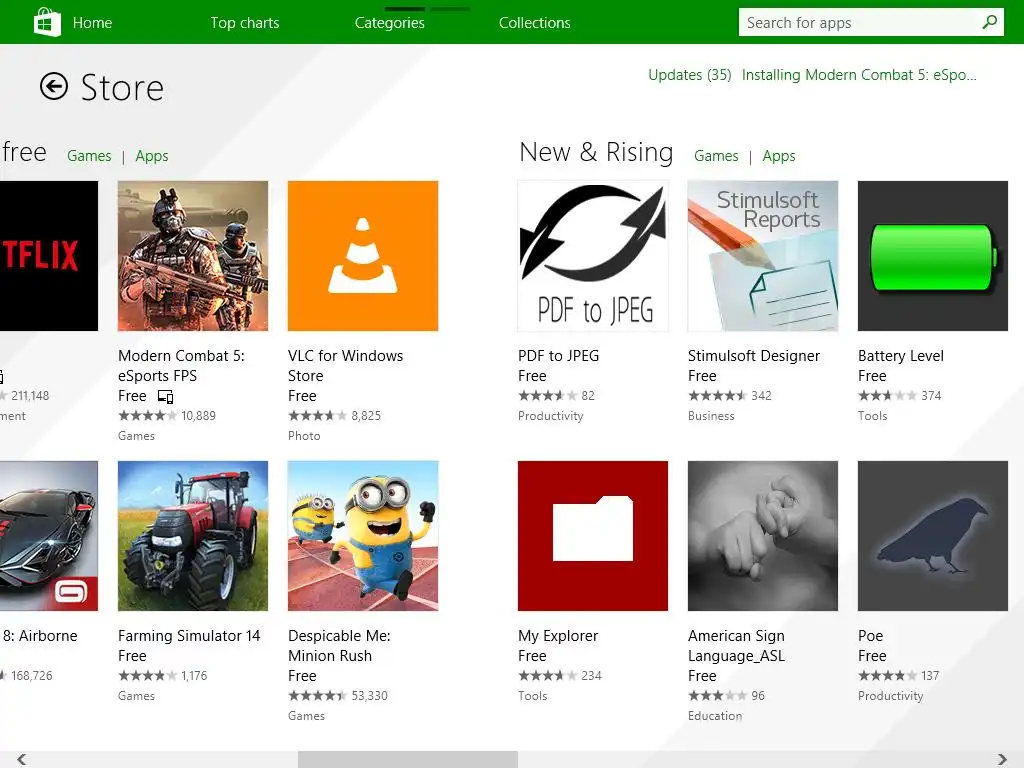Open the Minion Rush tile image
The height and width of the screenshot is (768, 1024).
[x=363, y=536]
